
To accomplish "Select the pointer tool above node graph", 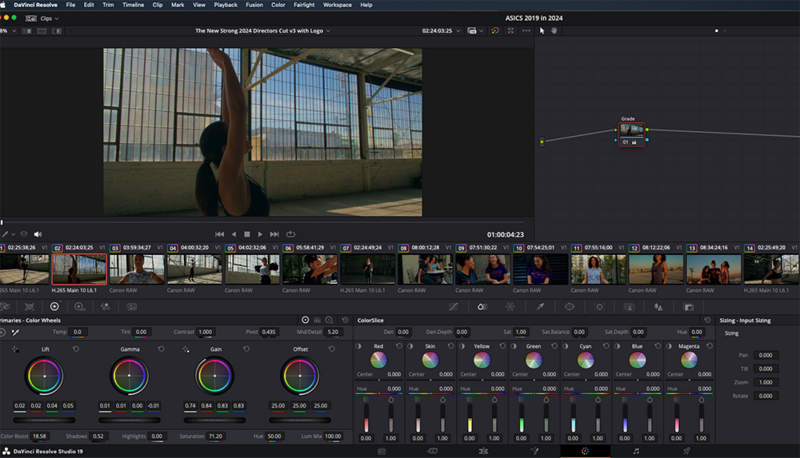I will point(542,31).
